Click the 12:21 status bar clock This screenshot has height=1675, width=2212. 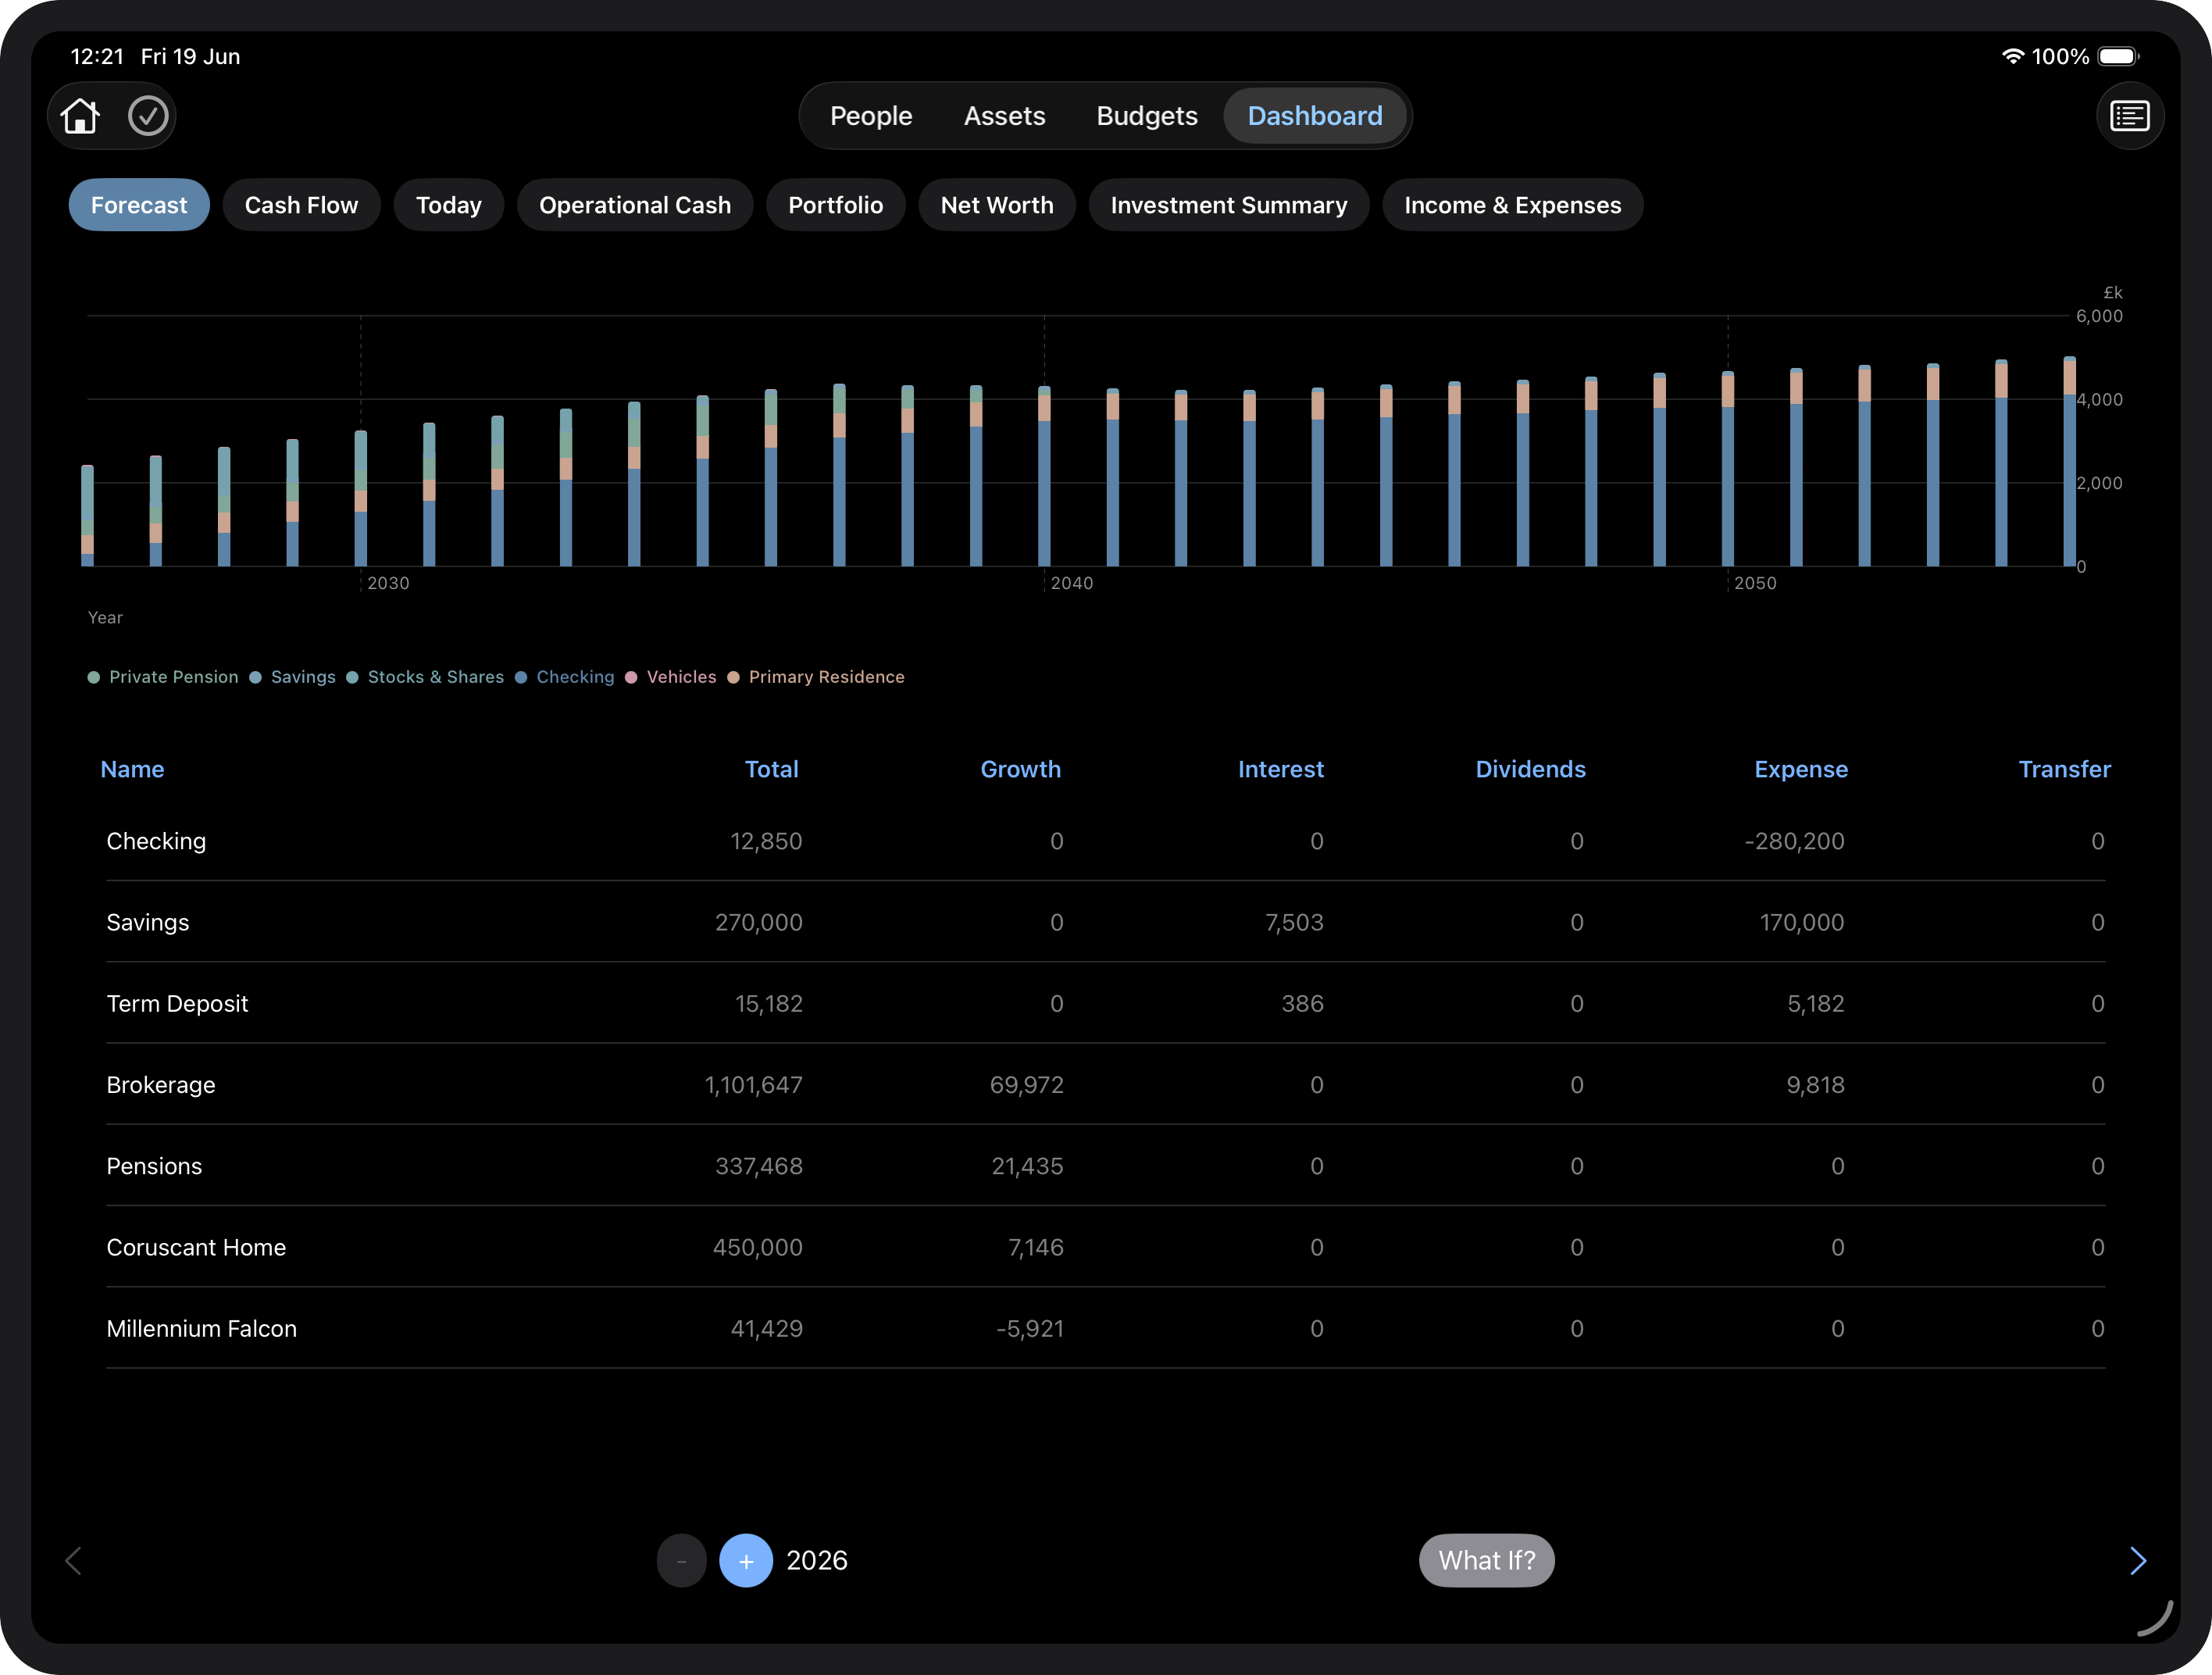(x=97, y=56)
